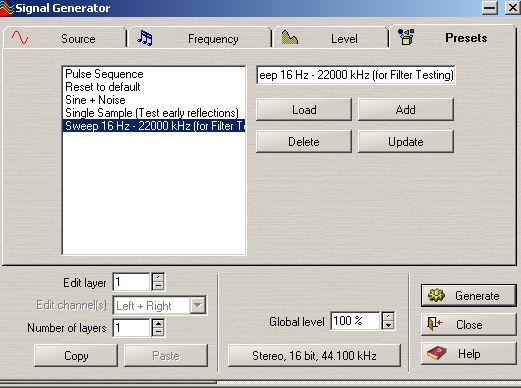Image resolution: width=521 pixels, height=388 pixels.
Task: Click the Generate button label
Action: coord(477,296)
